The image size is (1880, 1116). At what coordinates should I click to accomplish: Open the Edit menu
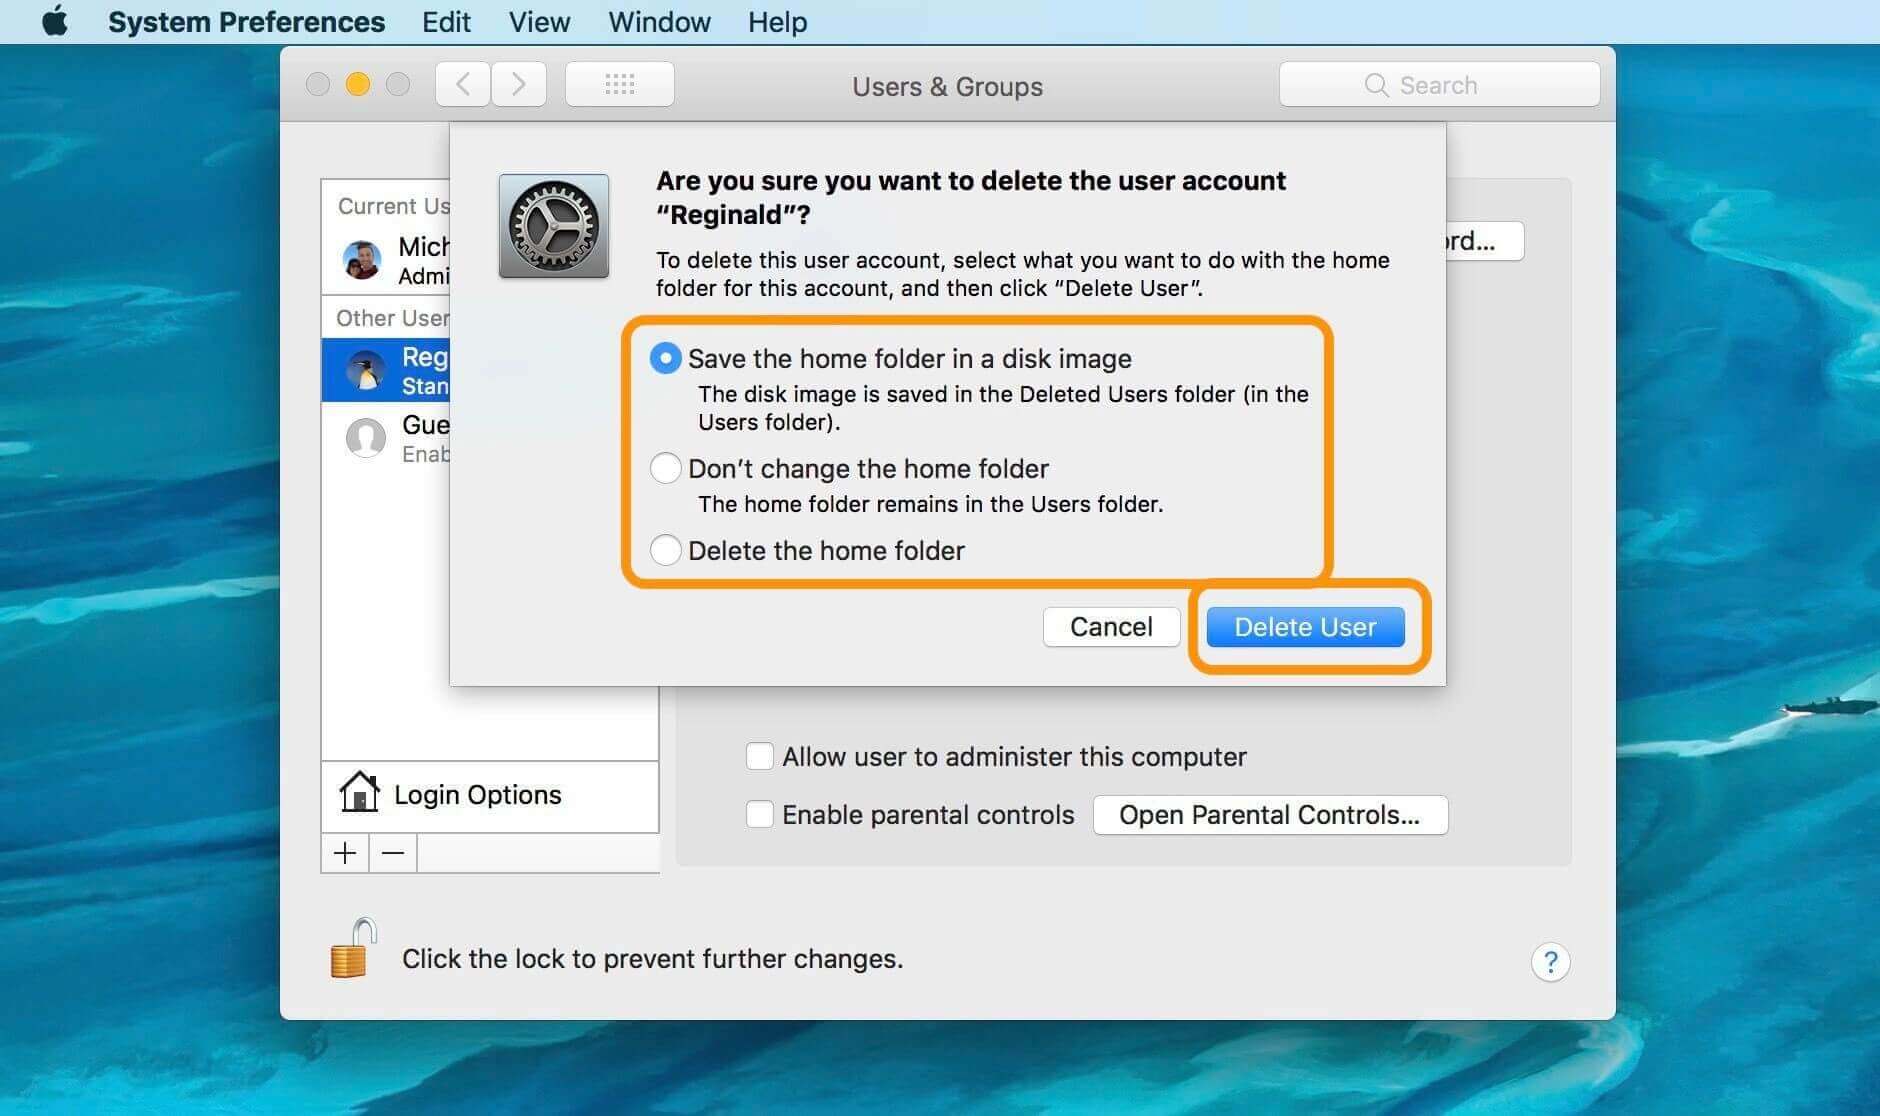point(446,22)
